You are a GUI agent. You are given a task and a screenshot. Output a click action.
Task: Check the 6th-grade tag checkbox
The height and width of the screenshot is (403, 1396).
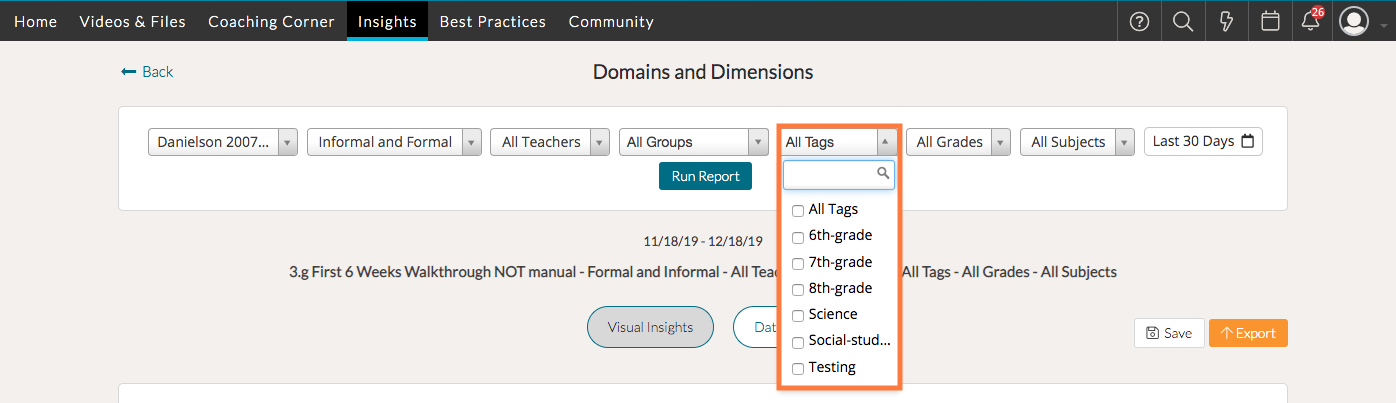798,237
